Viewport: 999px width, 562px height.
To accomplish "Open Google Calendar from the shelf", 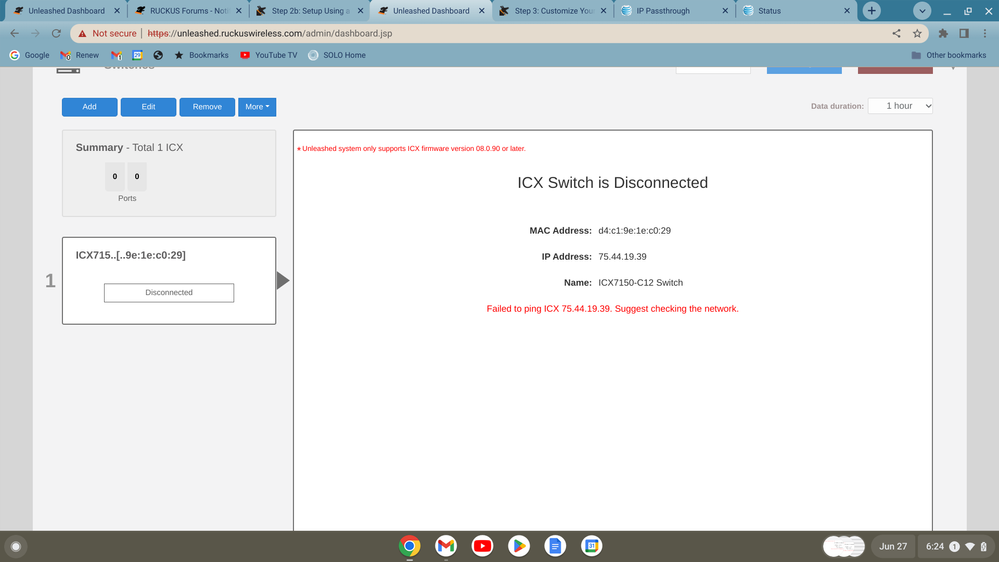I will (x=591, y=546).
